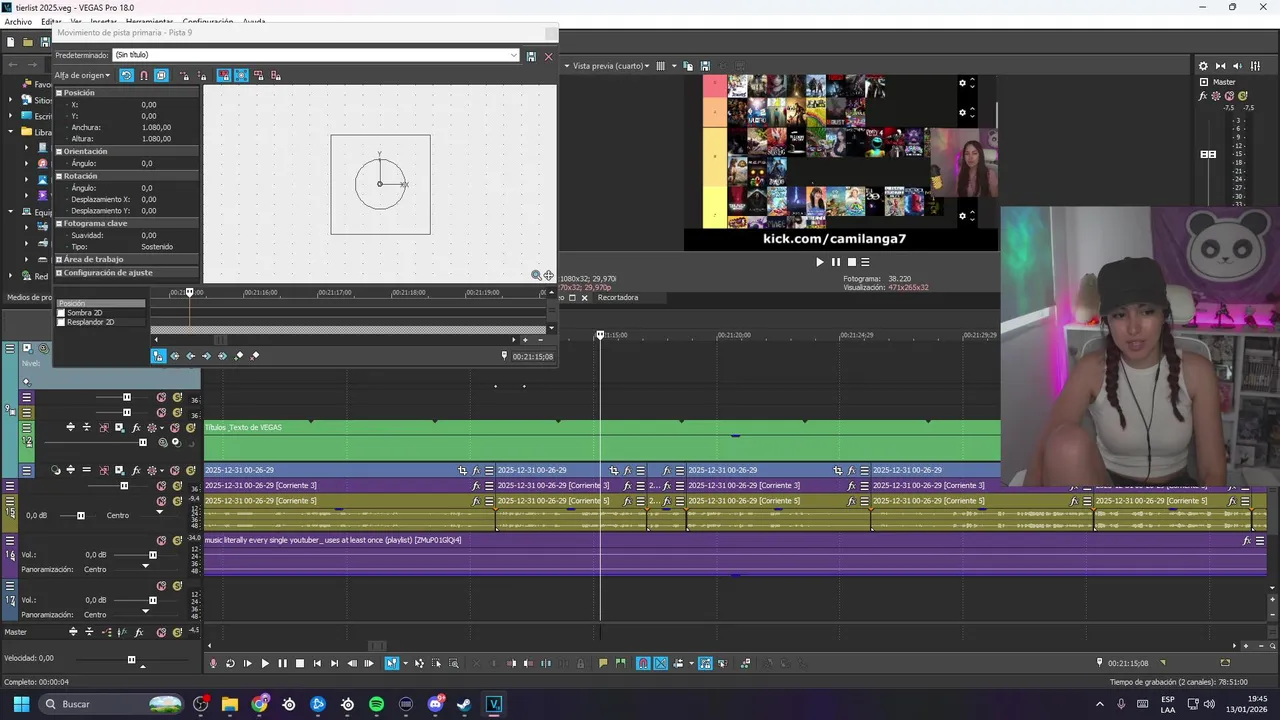This screenshot has height=720, width=1280.
Task: Collapse the Rotación section
Action: [59, 176]
